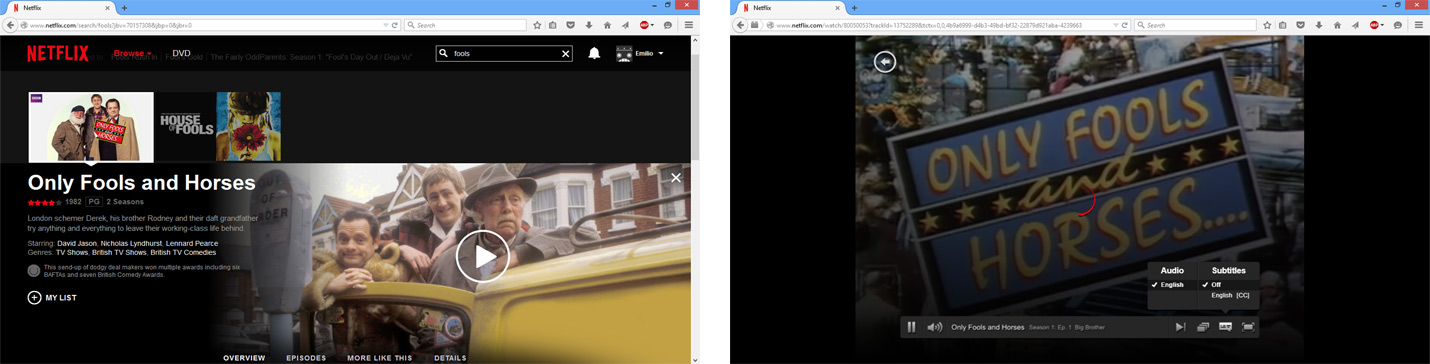Select the House of Fools thumbnail

coord(187,126)
